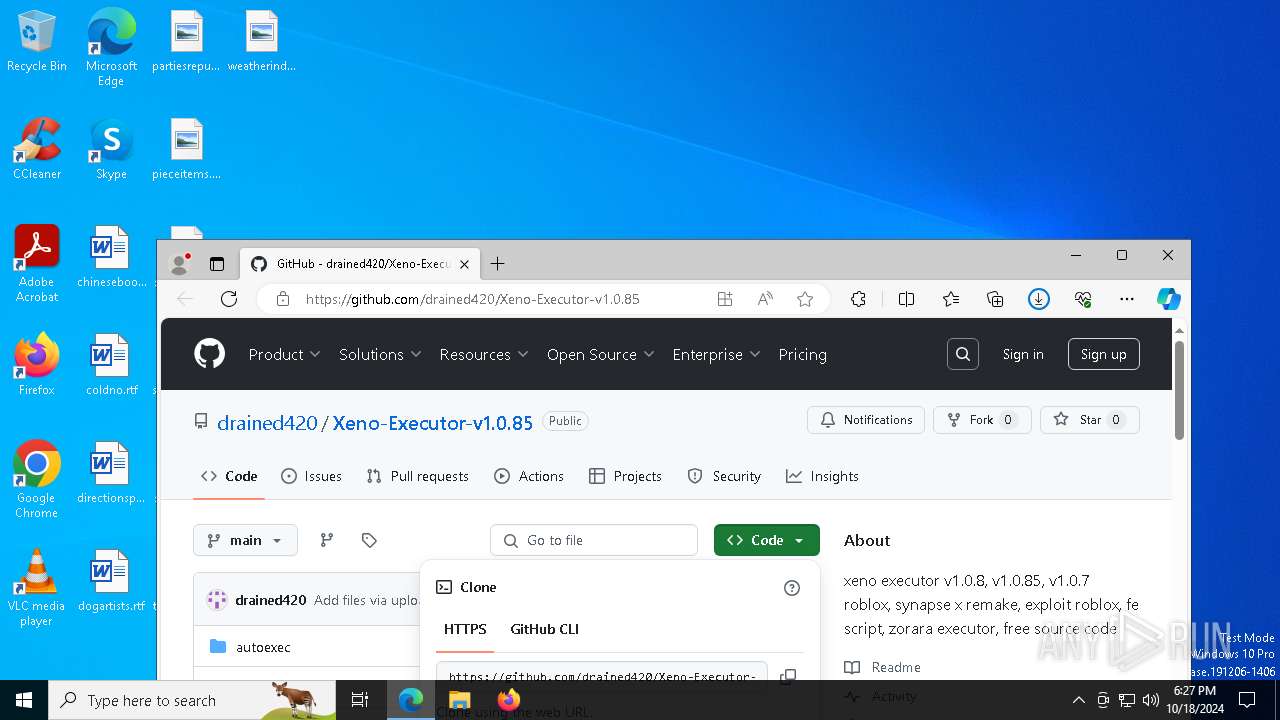Image resolution: width=1280 pixels, height=720 pixels.
Task: Click Type here to search box
Action: coord(193,700)
